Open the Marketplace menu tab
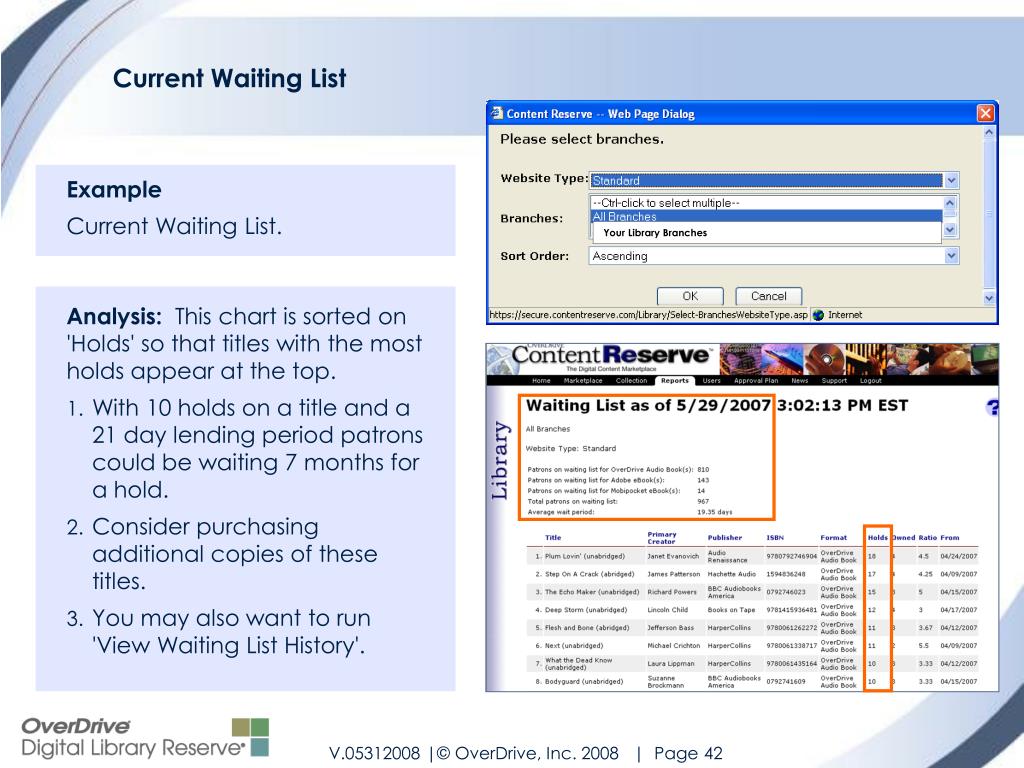Image resolution: width=1024 pixels, height=768 pixels. click(x=583, y=380)
